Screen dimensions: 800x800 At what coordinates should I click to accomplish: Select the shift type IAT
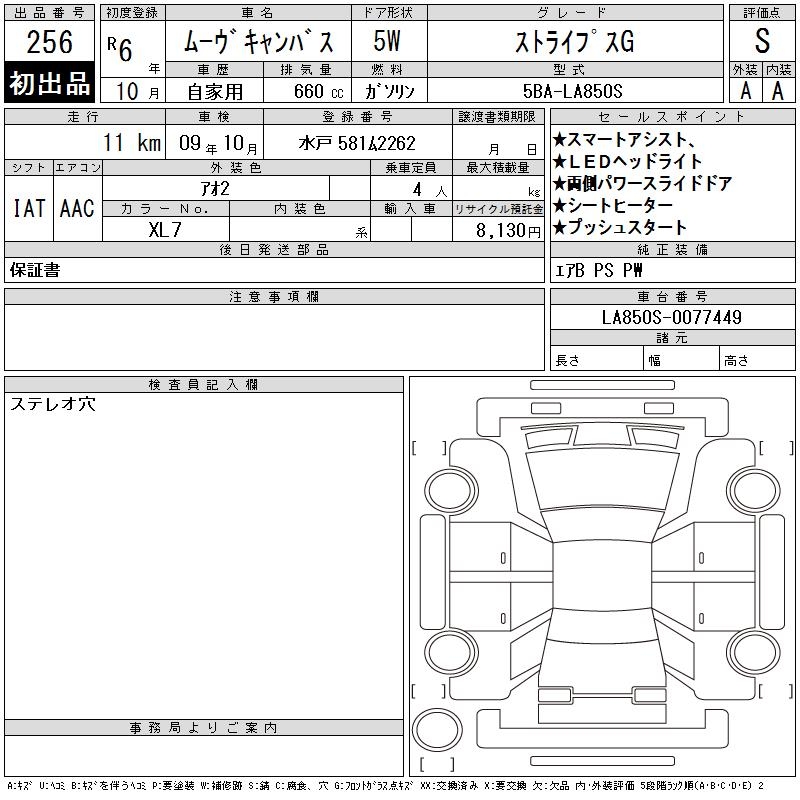(x=29, y=209)
